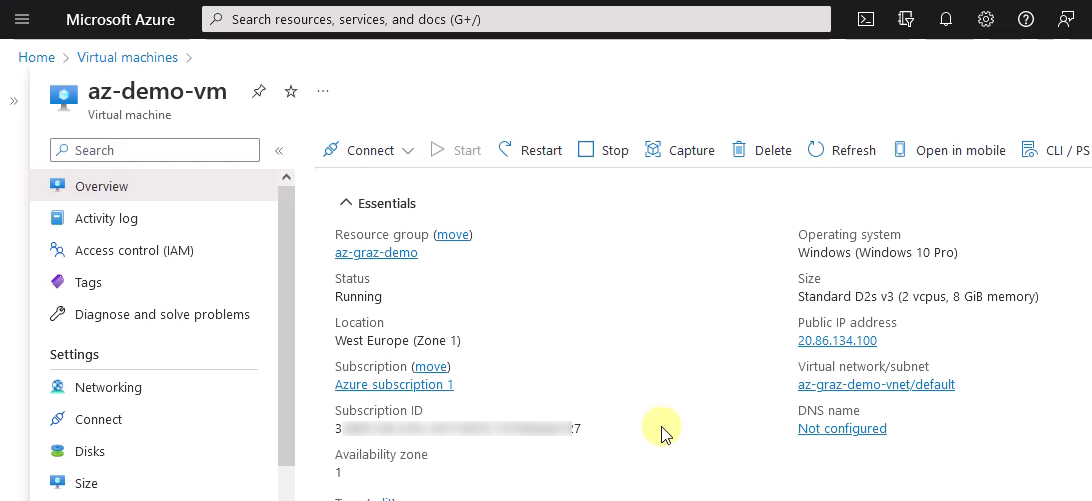Click the Size icon in the sidebar
This screenshot has height=501, width=1092.
click(x=57, y=482)
